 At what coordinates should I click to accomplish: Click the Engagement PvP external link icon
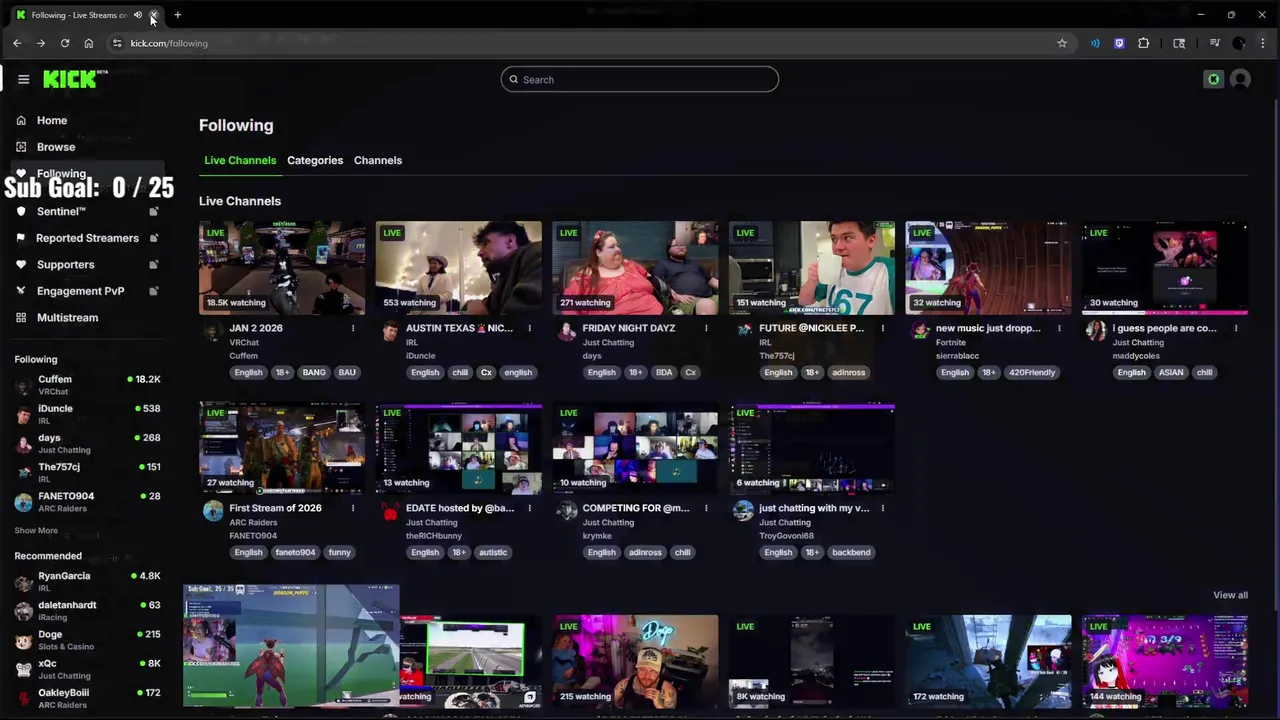[154, 291]
